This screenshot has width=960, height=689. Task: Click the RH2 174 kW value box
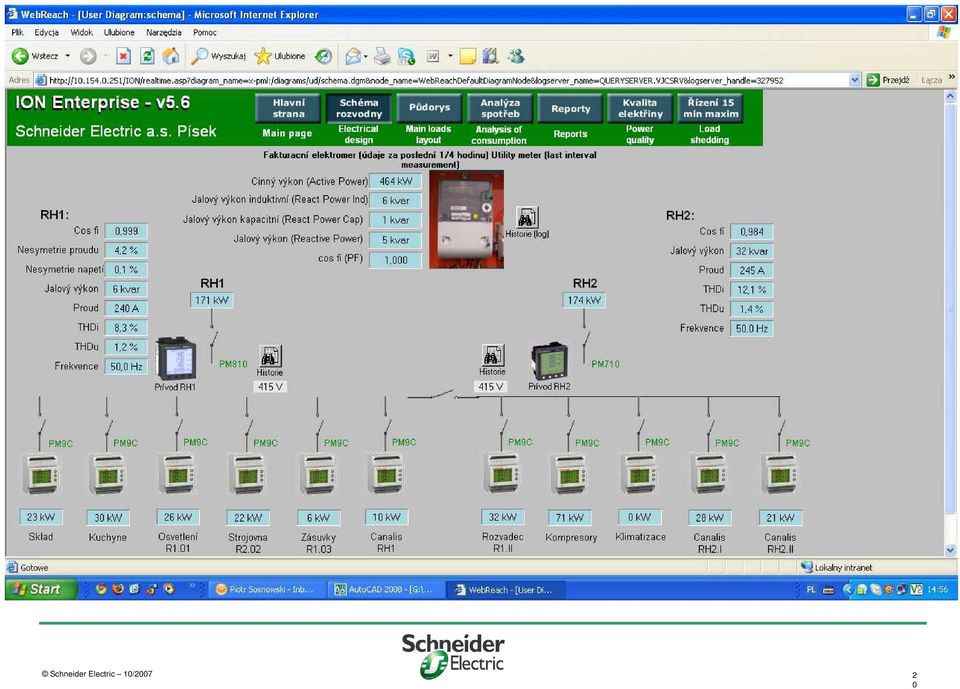coord(584,300)
